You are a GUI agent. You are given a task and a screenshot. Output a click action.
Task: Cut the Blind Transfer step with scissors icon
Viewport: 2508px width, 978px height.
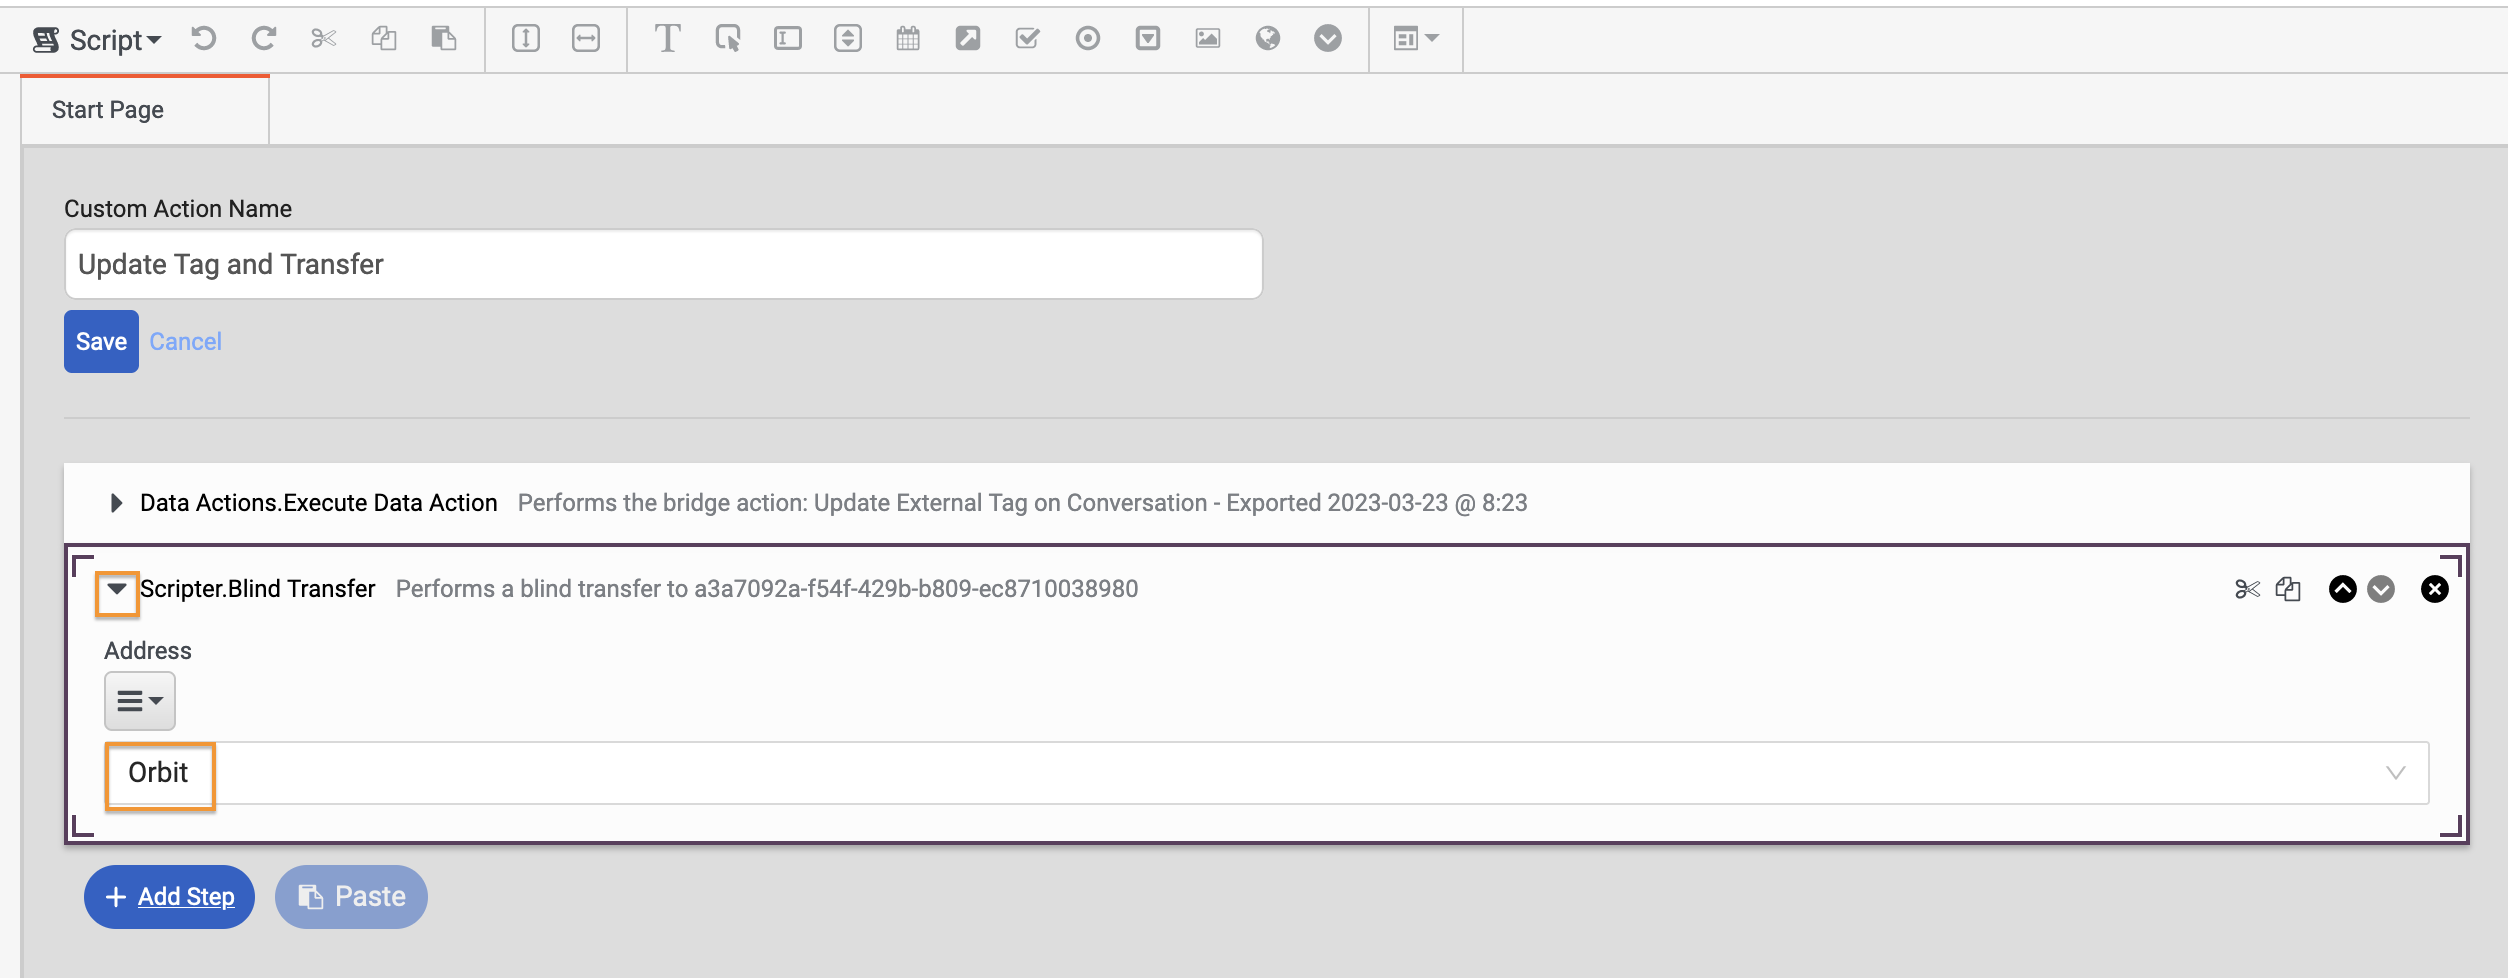coord(2246,589)
